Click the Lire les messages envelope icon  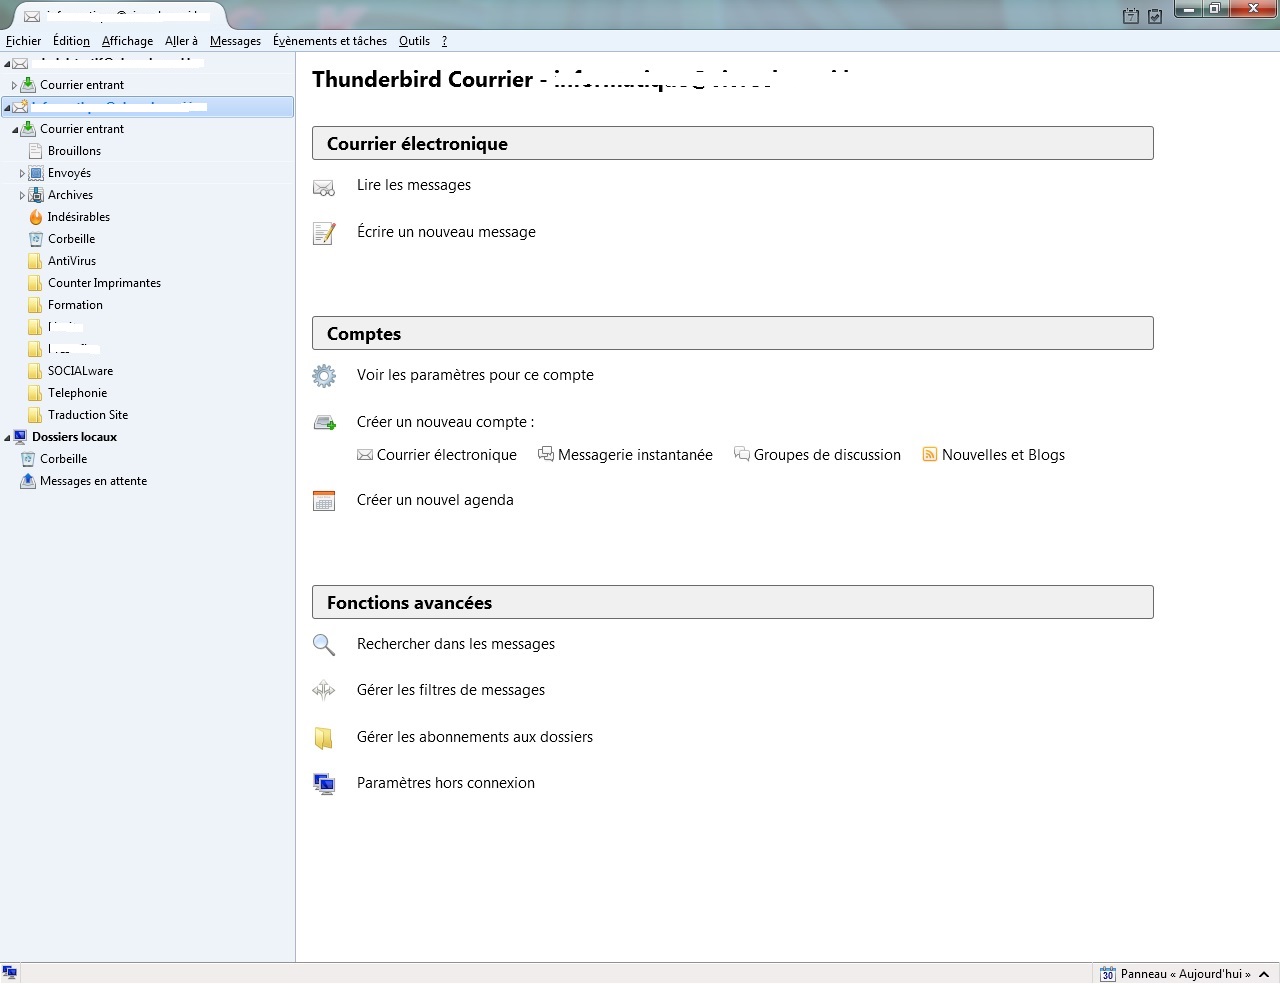[x=324, y=187]
